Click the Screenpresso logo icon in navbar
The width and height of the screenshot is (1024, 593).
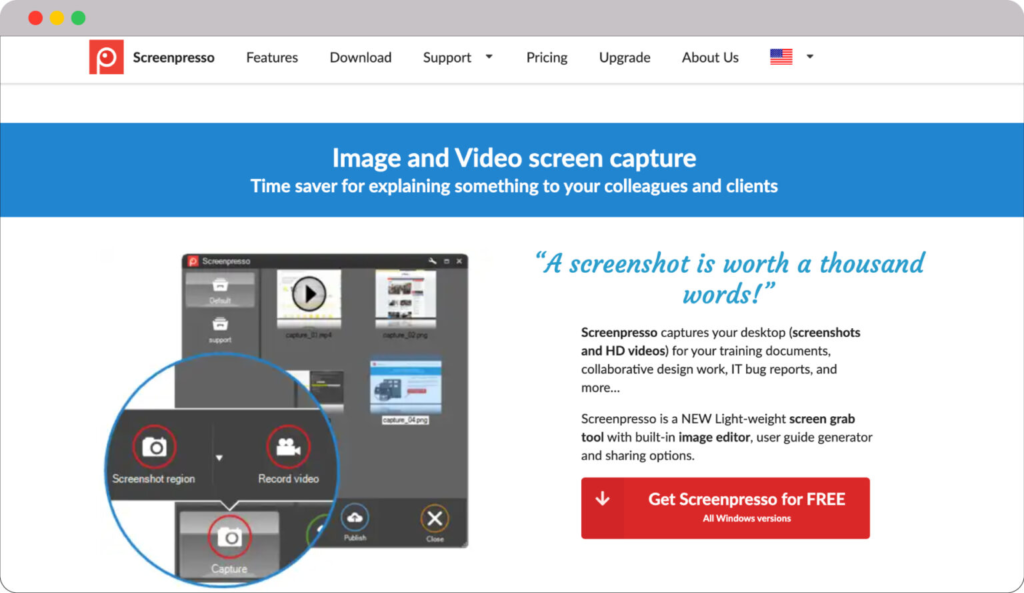point(106,57)
